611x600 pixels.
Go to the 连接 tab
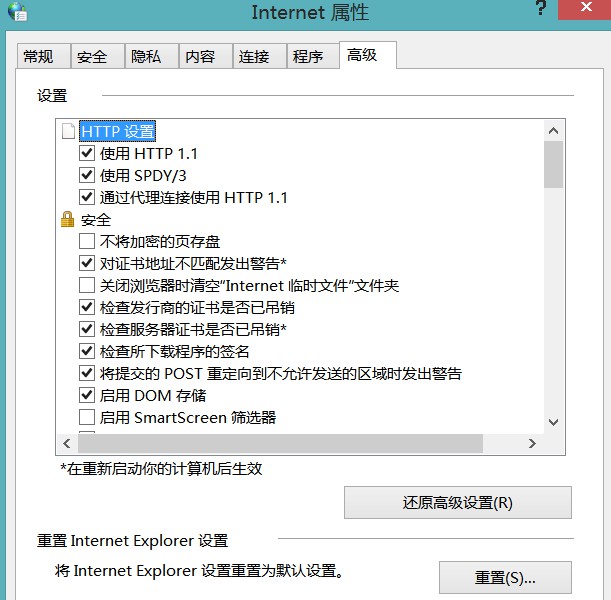coord(260,56)
